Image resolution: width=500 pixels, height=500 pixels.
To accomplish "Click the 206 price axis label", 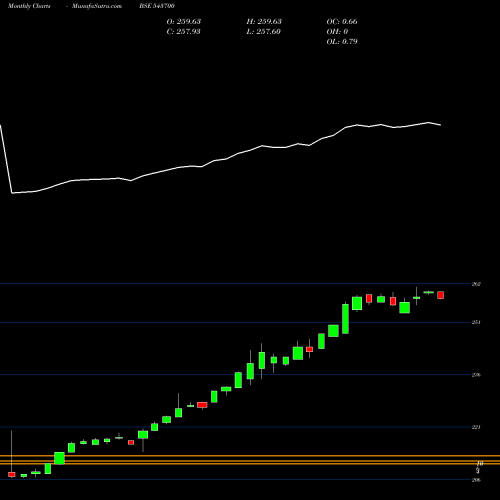I will click(x=476, y=480).
